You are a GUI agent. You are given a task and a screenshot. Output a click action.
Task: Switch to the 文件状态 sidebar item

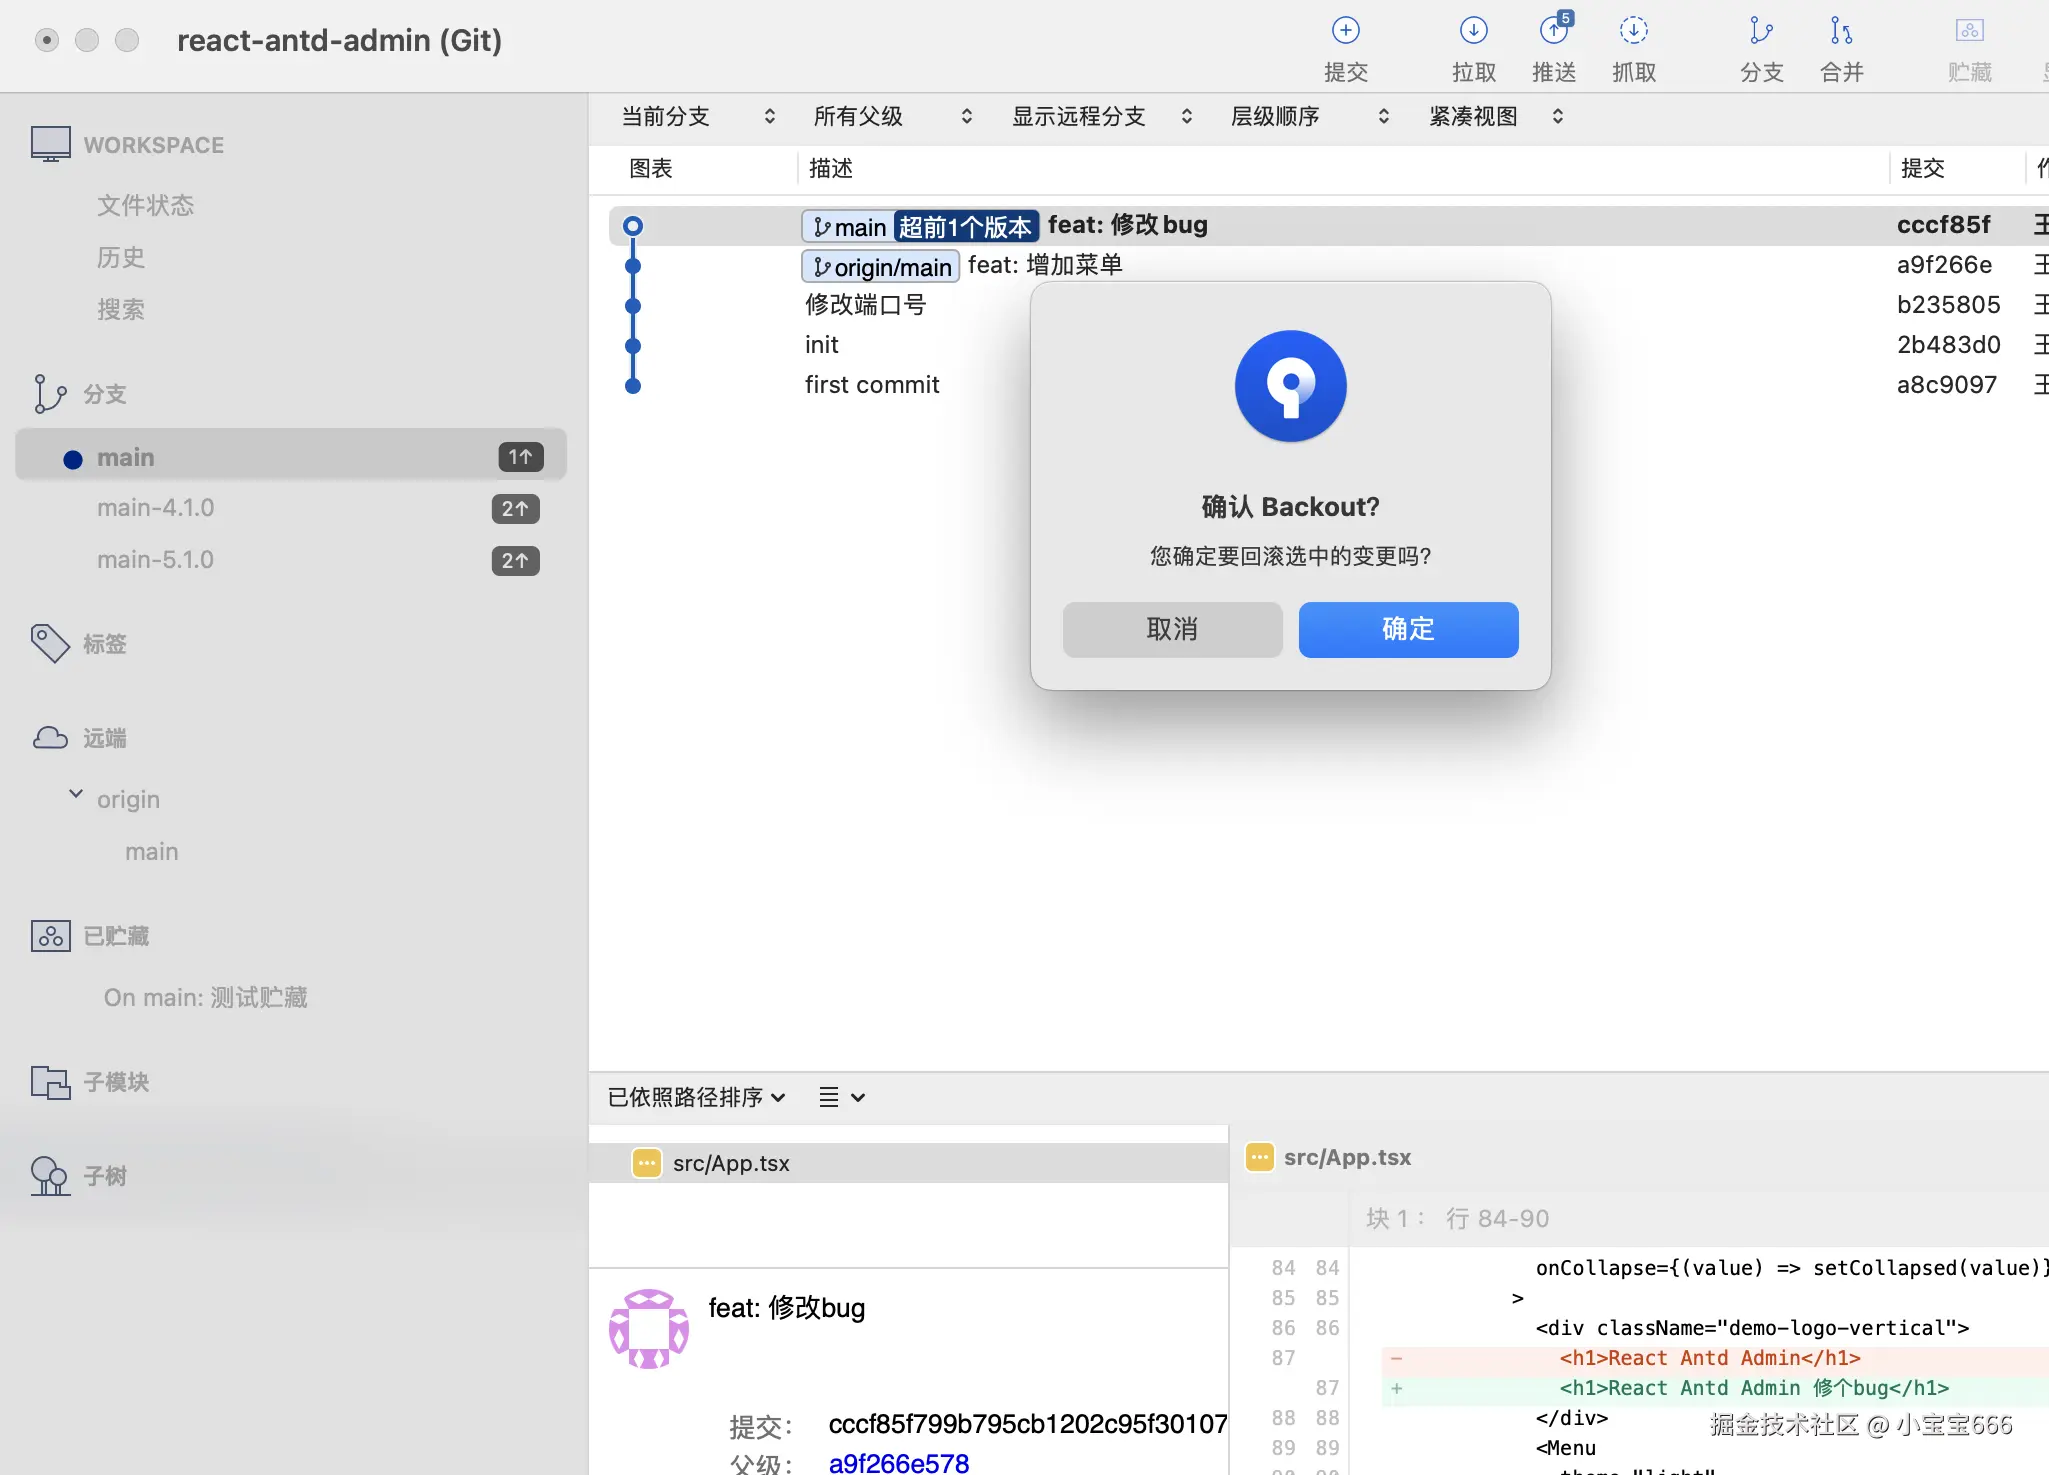point(146,204)
